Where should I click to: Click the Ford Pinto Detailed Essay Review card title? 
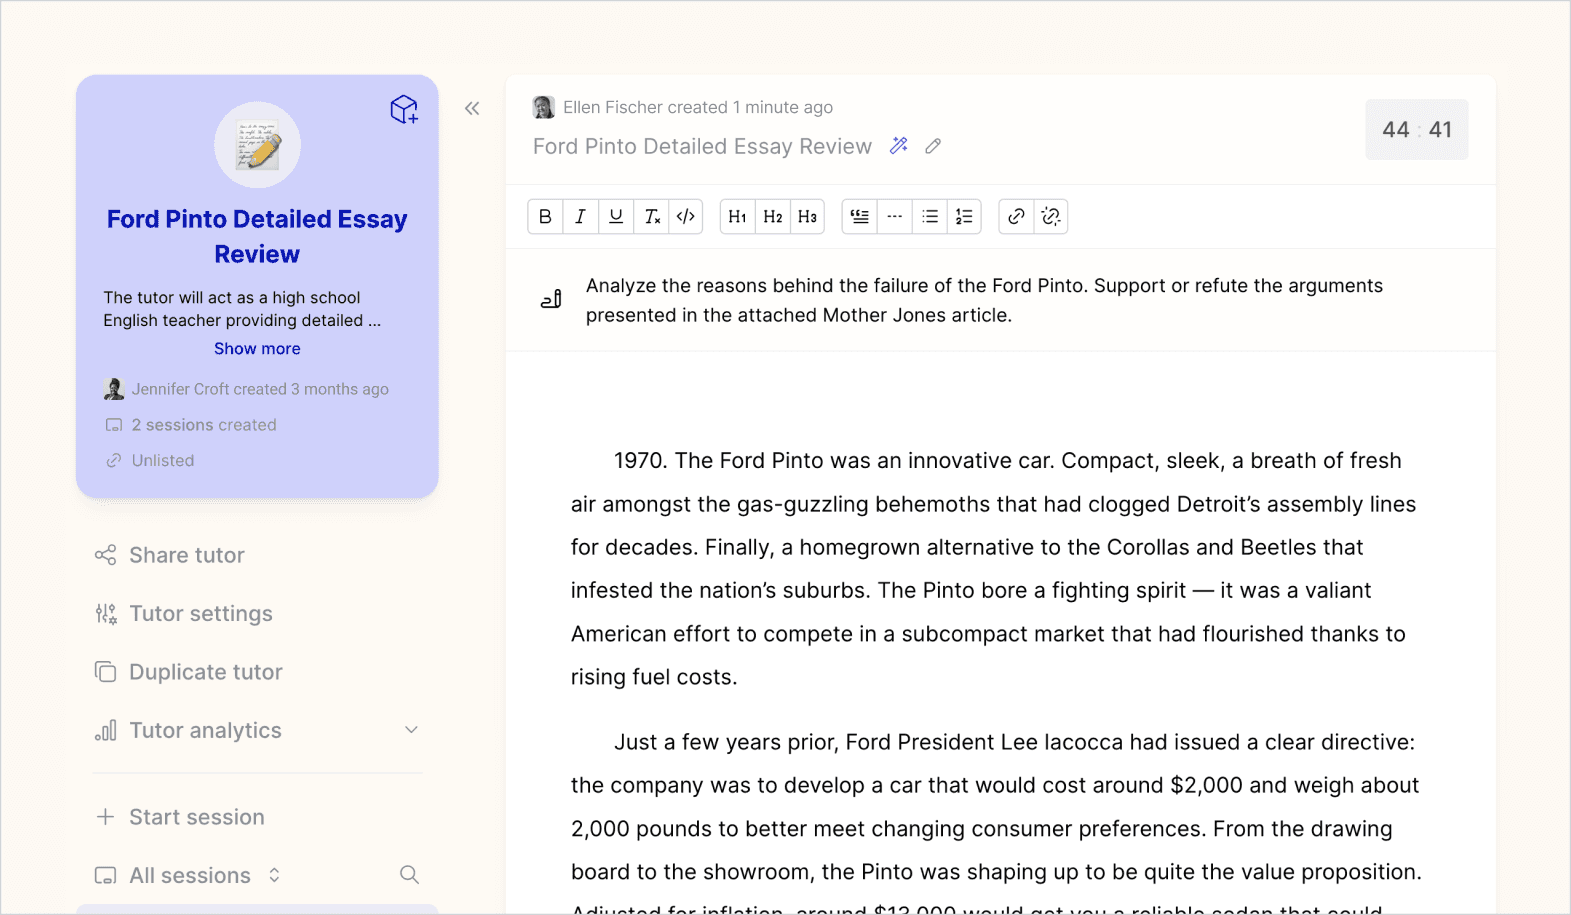(x=257, y=236)
